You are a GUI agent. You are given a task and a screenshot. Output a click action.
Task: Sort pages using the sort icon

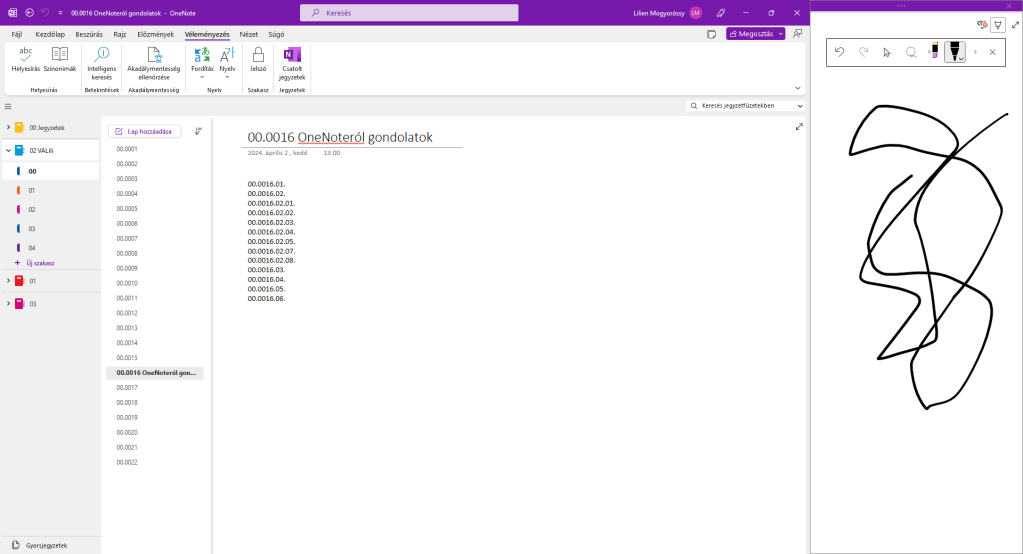click(198, 131)
